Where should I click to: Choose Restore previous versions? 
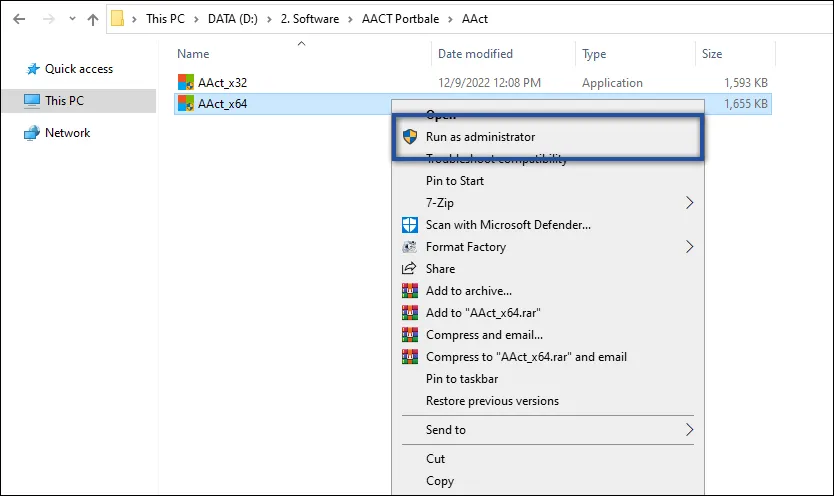492,401
